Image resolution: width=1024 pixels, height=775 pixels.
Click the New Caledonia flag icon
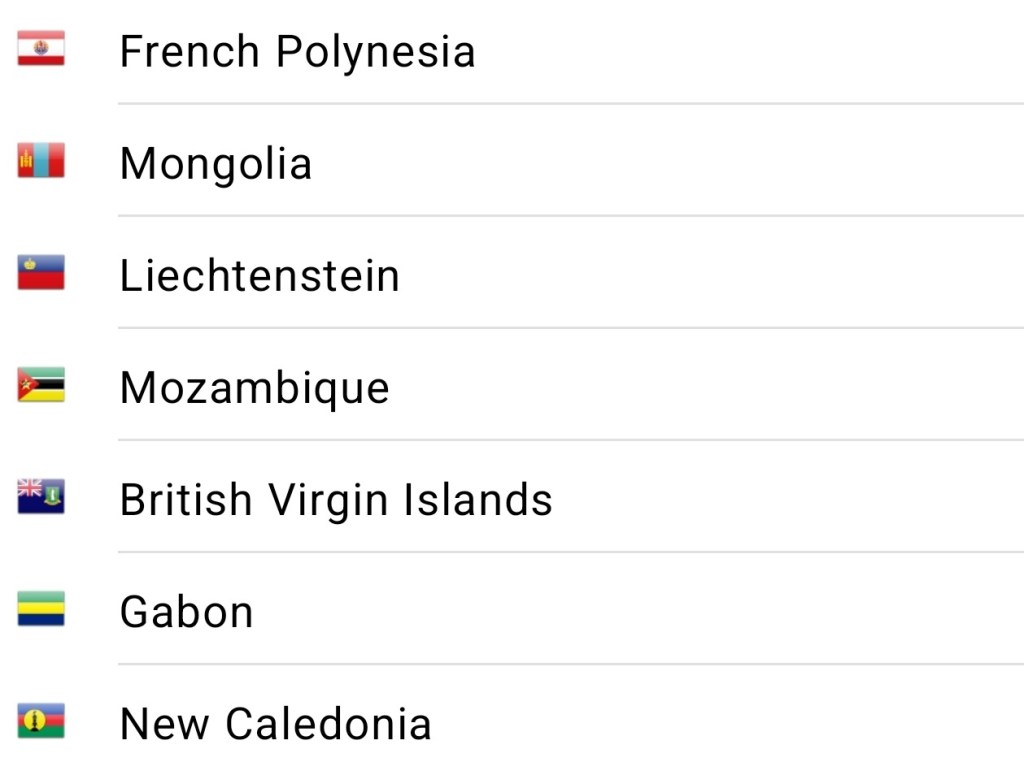coord(41,721)
